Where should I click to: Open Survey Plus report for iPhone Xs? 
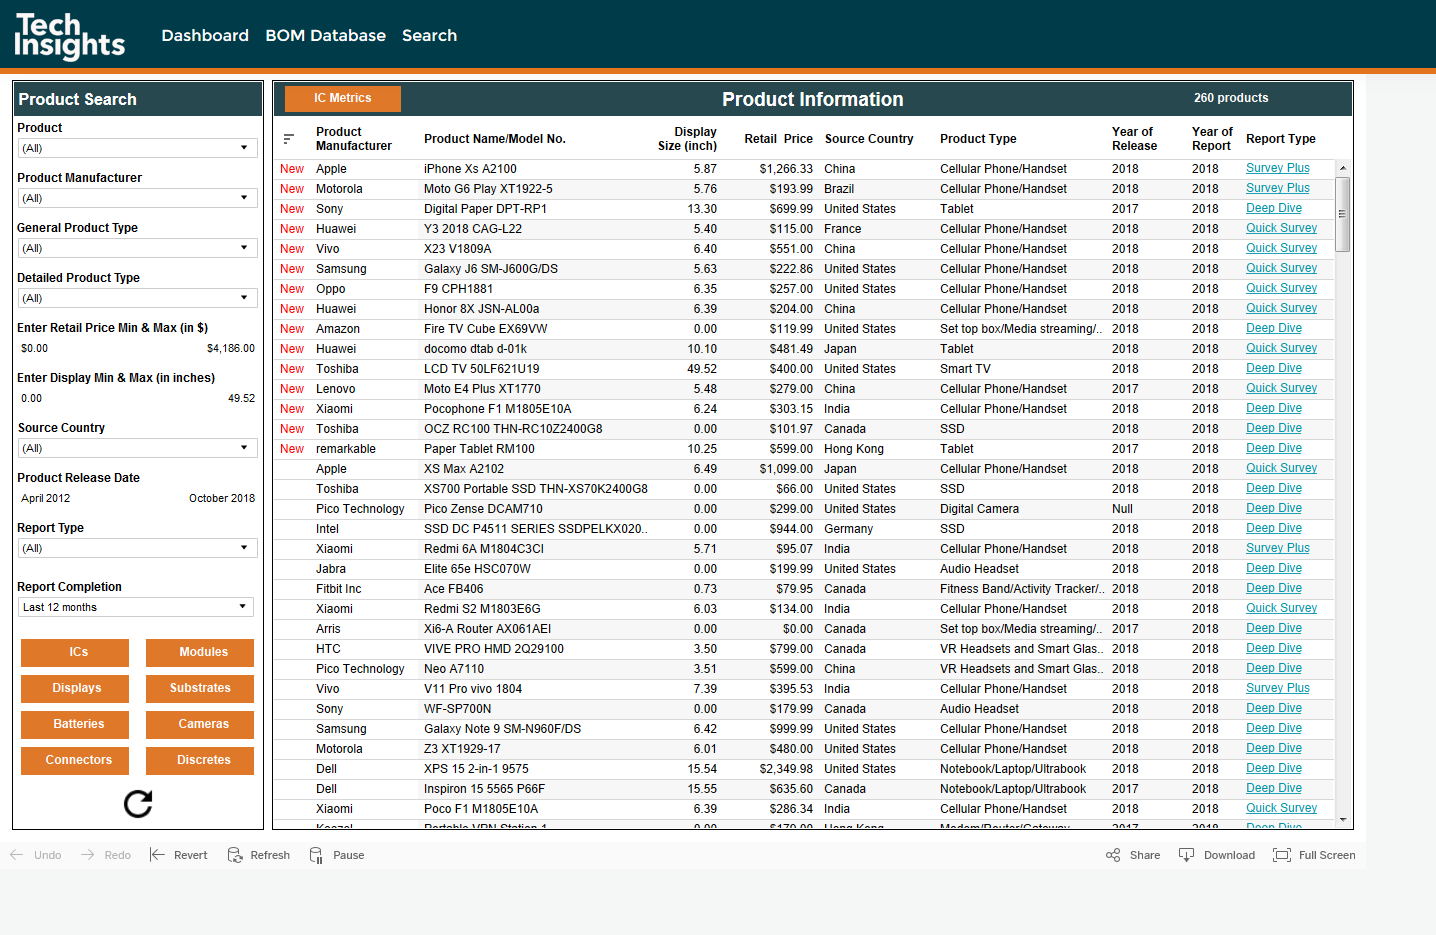click(1277, 168)
